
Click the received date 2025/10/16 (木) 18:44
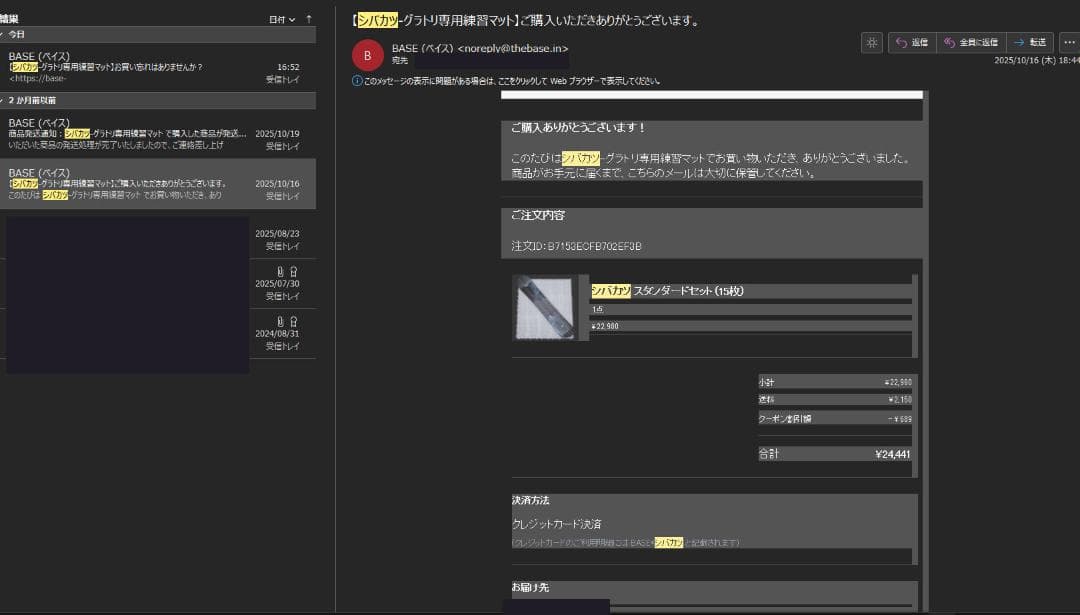pos(1037,61)
